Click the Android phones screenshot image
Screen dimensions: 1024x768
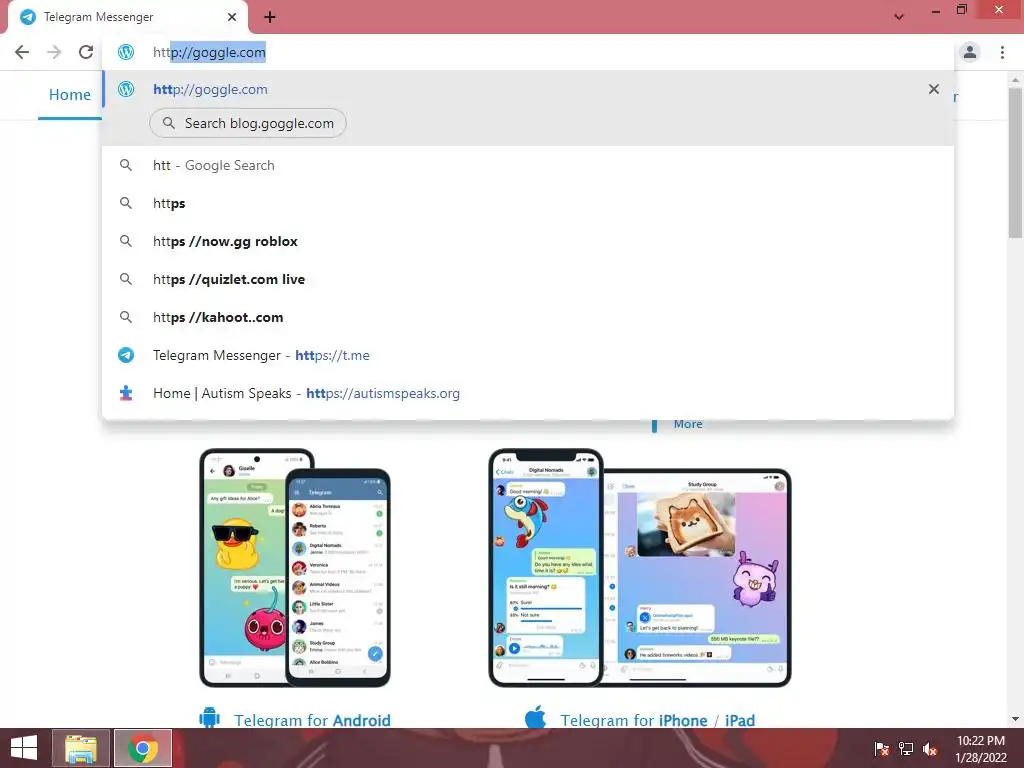(x=295, y=568)
